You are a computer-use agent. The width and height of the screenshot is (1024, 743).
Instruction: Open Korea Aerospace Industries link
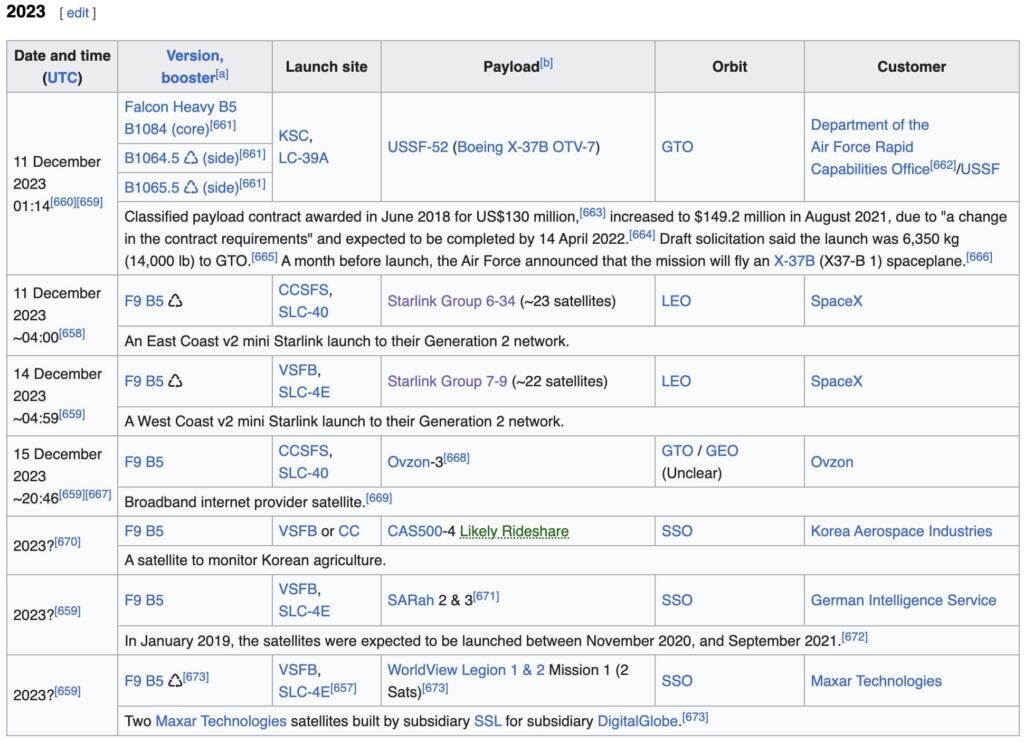click(x=901, y=531)
